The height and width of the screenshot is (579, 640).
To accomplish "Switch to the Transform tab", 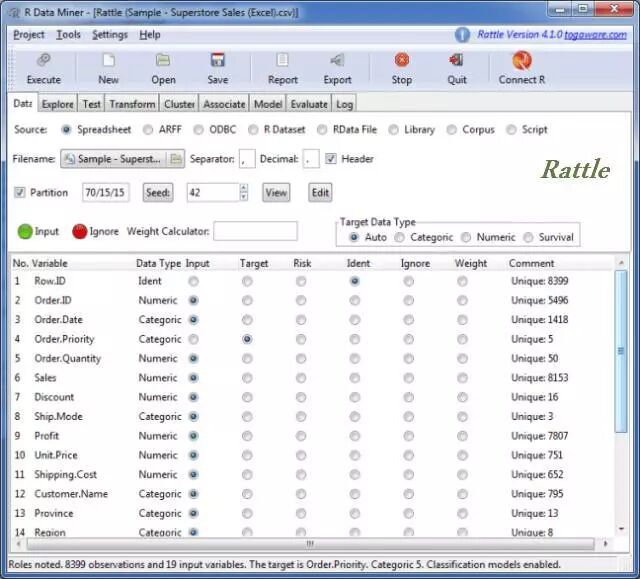I will (132, 104).
